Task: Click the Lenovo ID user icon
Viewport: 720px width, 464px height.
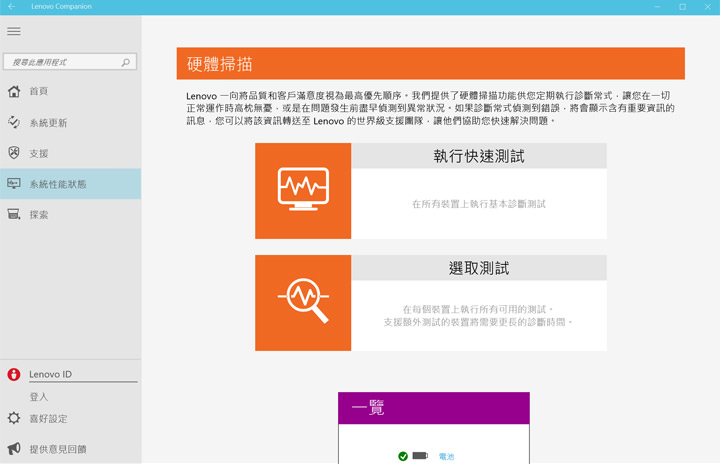Action: tap(13, 375)
